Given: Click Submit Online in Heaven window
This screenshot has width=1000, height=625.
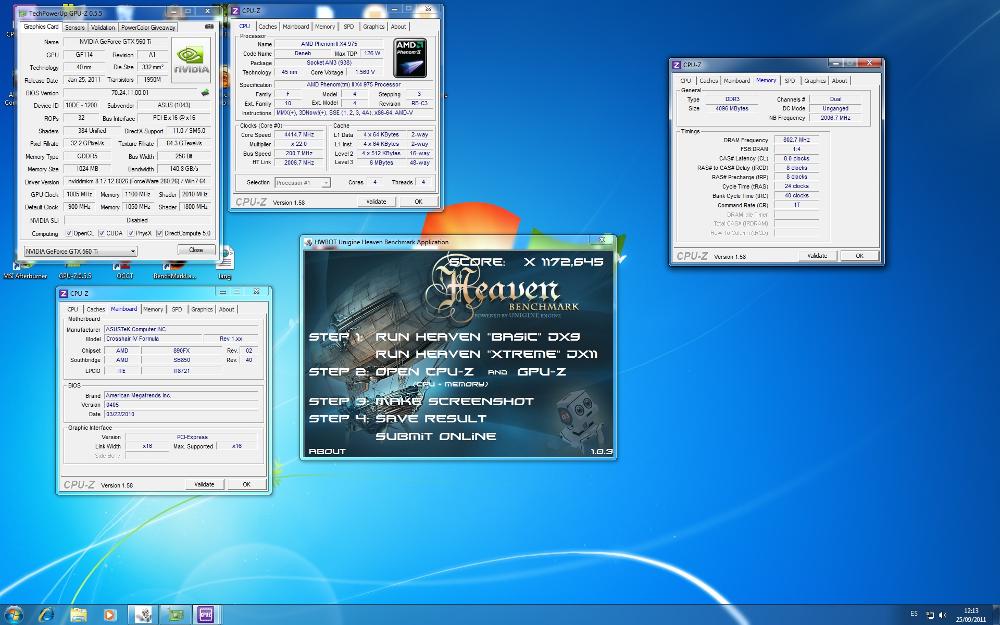Looking at the screenshot, I should (x=436, y=436).
